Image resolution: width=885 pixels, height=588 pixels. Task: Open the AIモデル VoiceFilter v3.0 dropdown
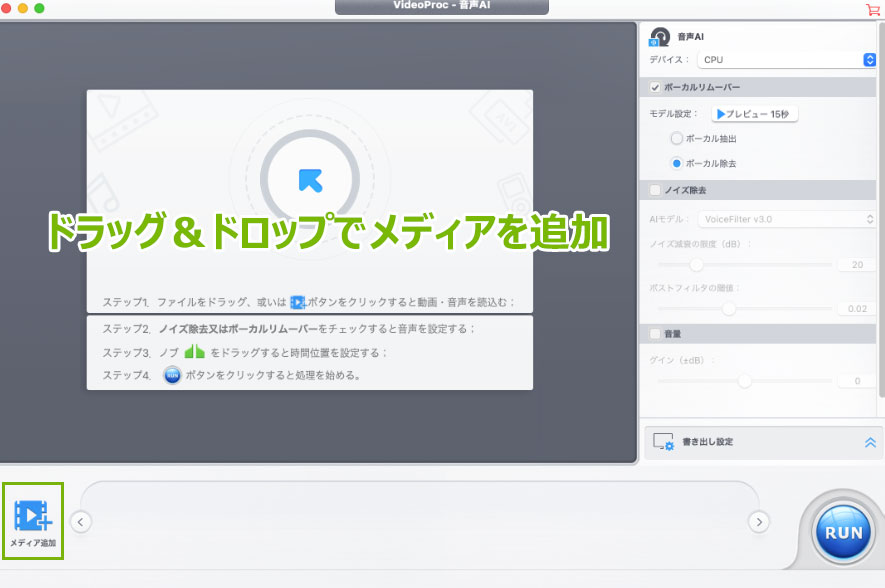[x=787, y=218]
